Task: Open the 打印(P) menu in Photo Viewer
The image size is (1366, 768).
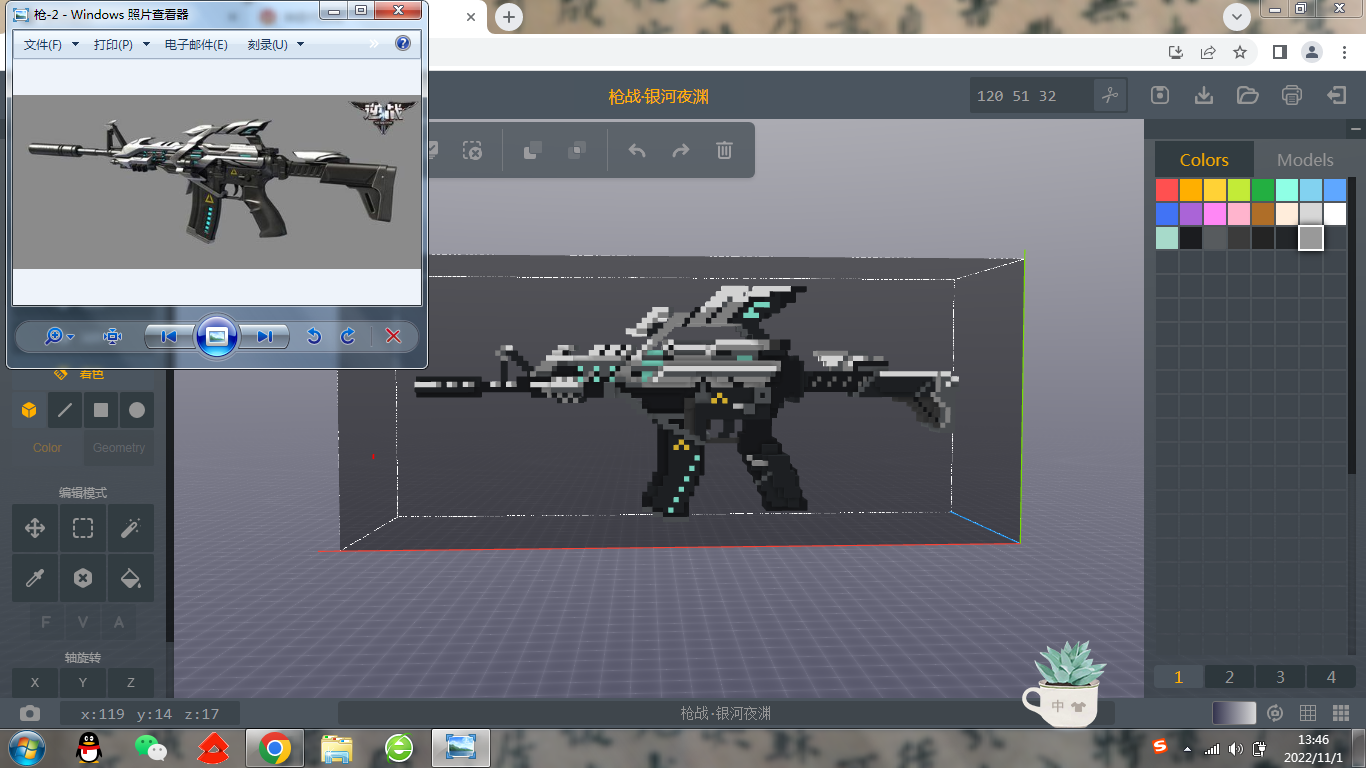Action: (122, 44)
